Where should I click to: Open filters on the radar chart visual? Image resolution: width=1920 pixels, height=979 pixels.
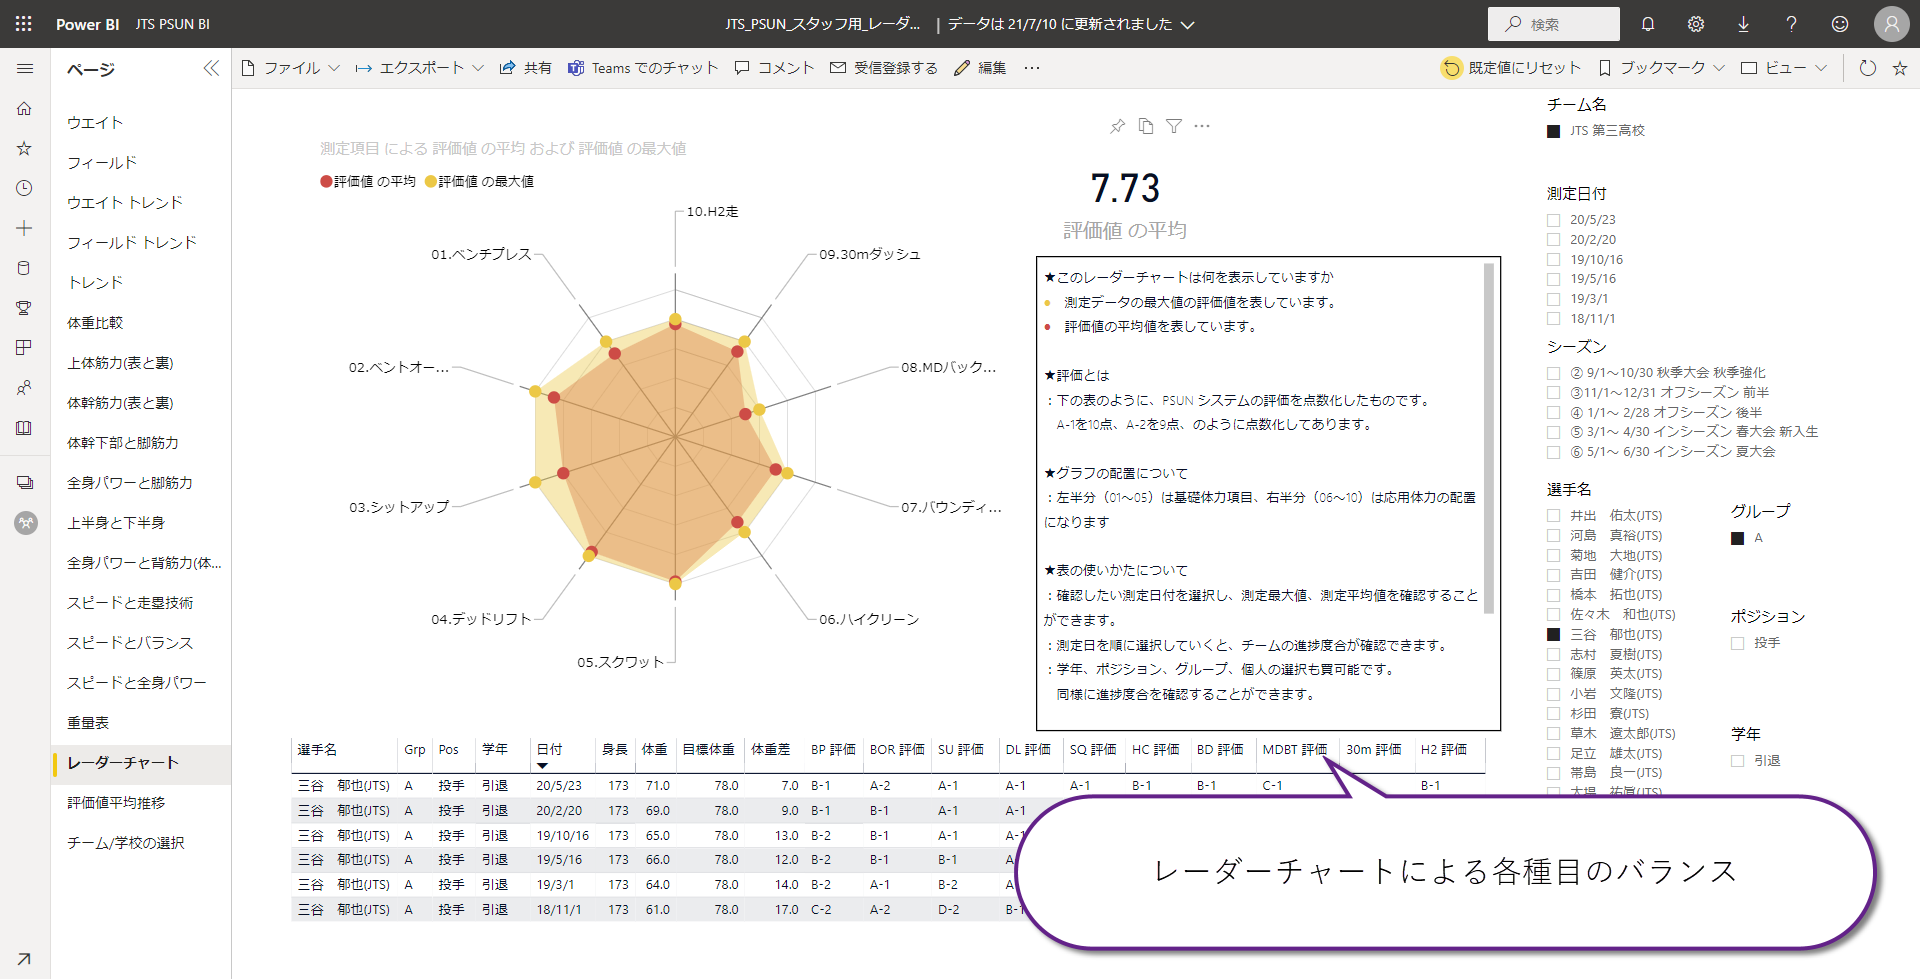[x=1173, y=126]
